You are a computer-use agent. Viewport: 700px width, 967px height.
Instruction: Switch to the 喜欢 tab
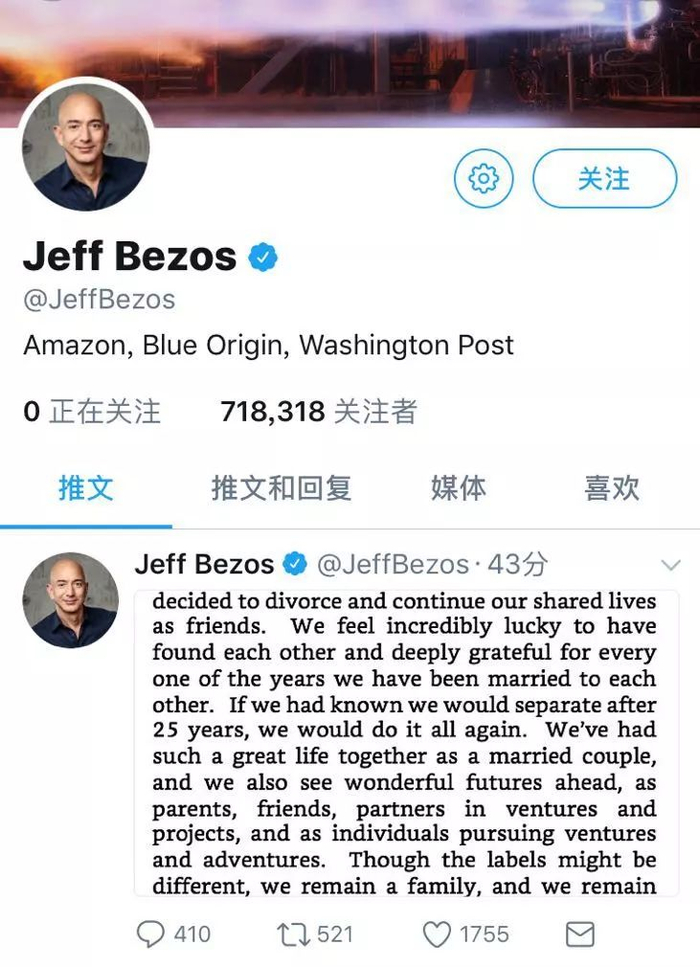point(611,488)
